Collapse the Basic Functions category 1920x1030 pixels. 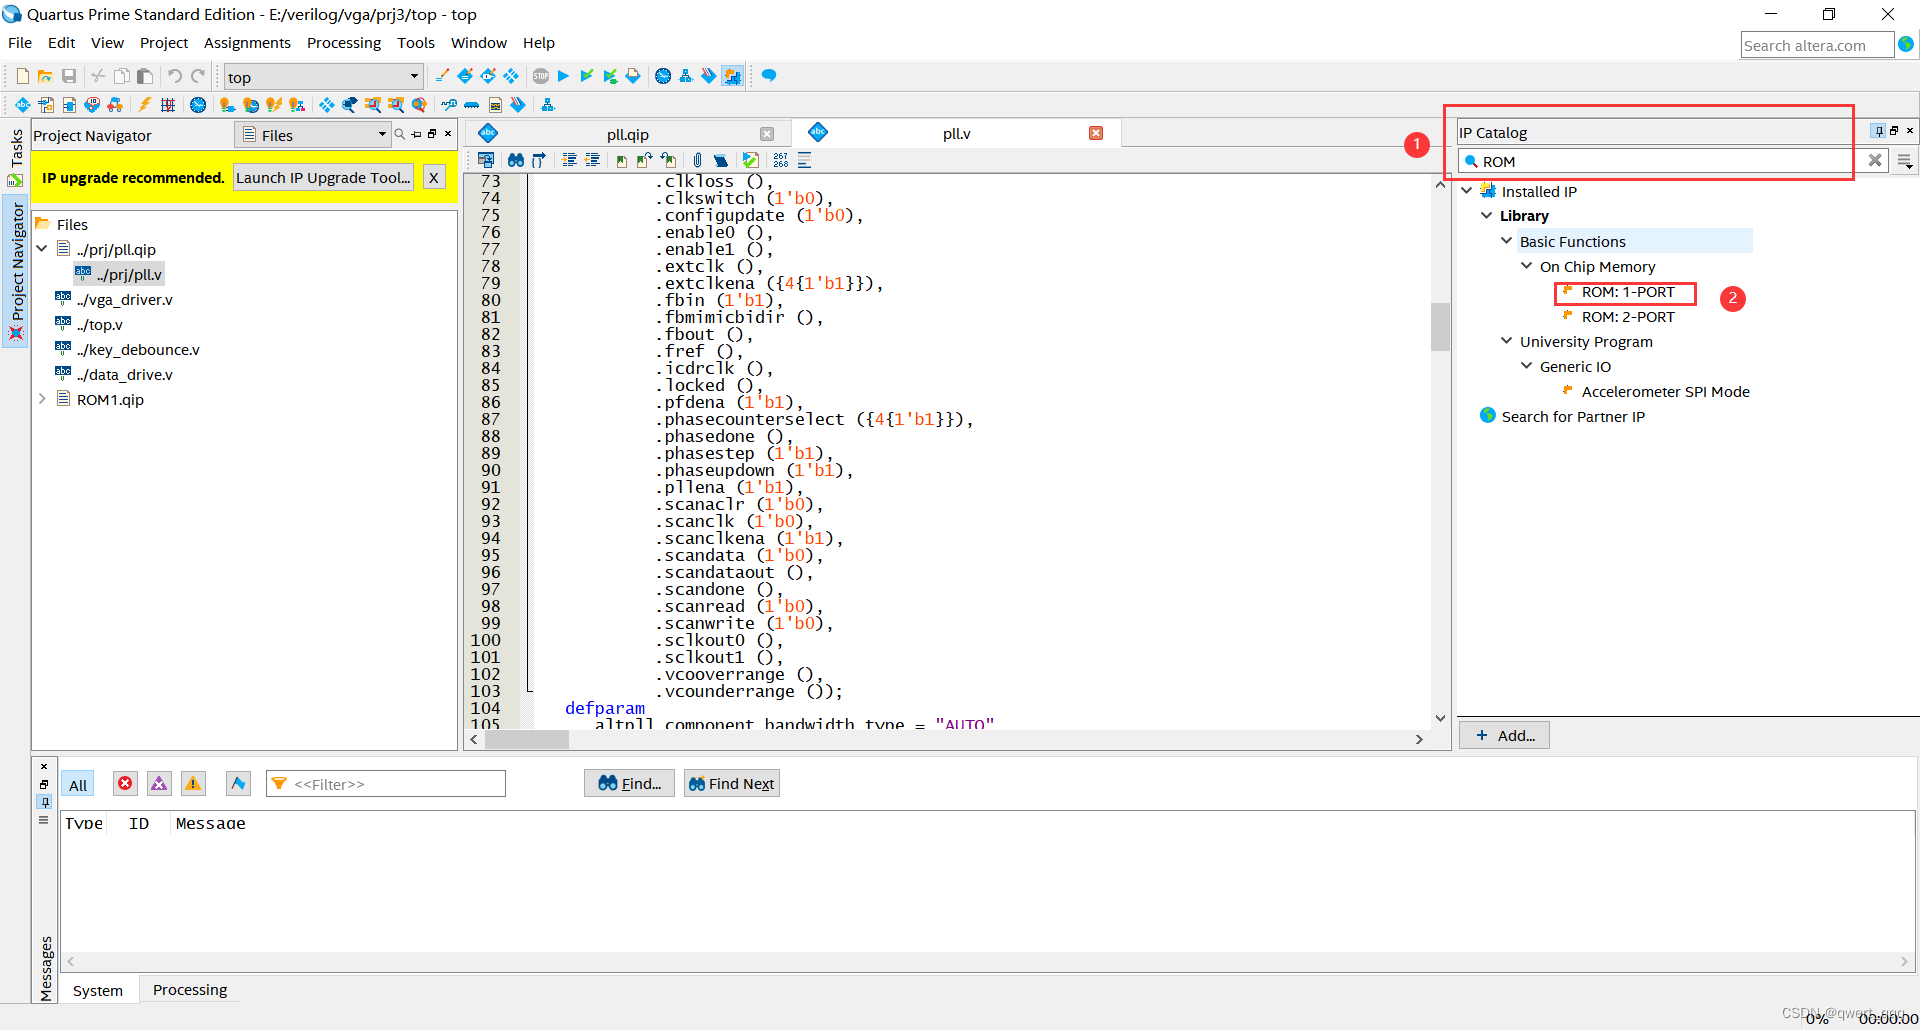[x=1506, y=240]
